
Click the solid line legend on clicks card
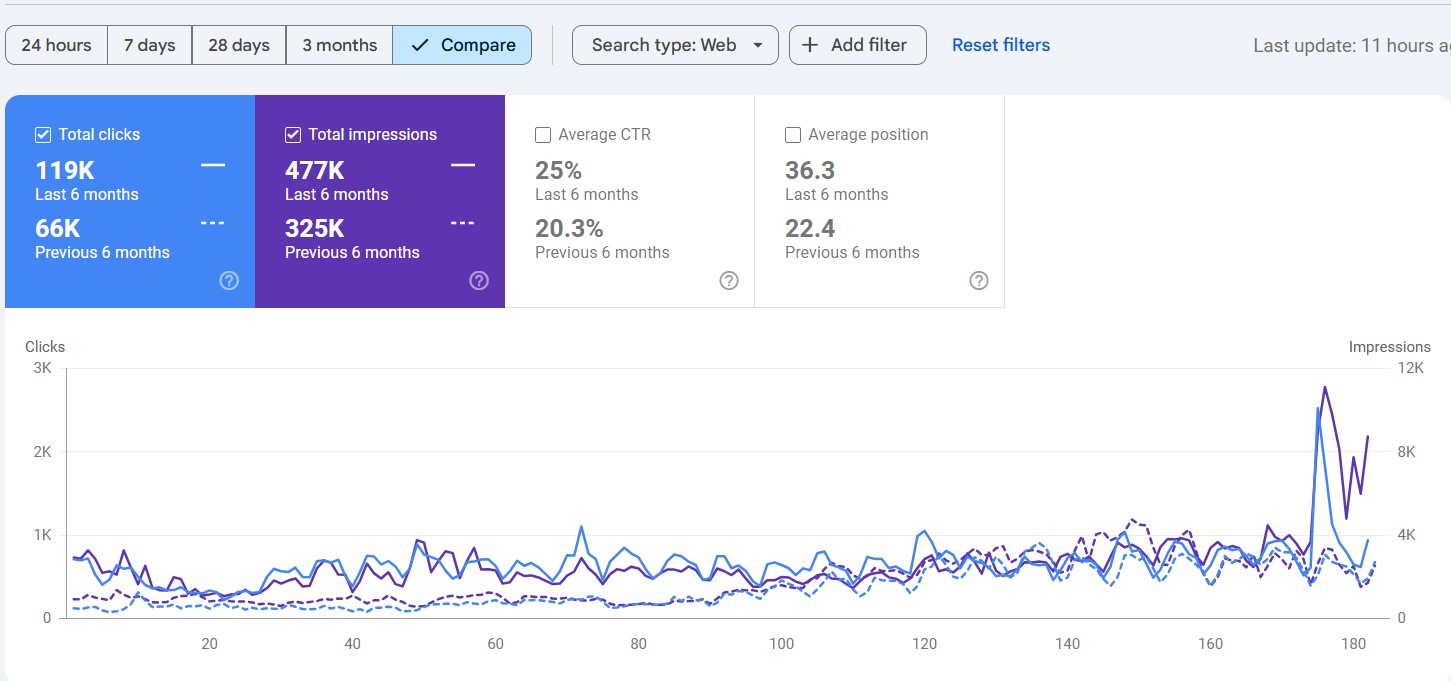213,165
